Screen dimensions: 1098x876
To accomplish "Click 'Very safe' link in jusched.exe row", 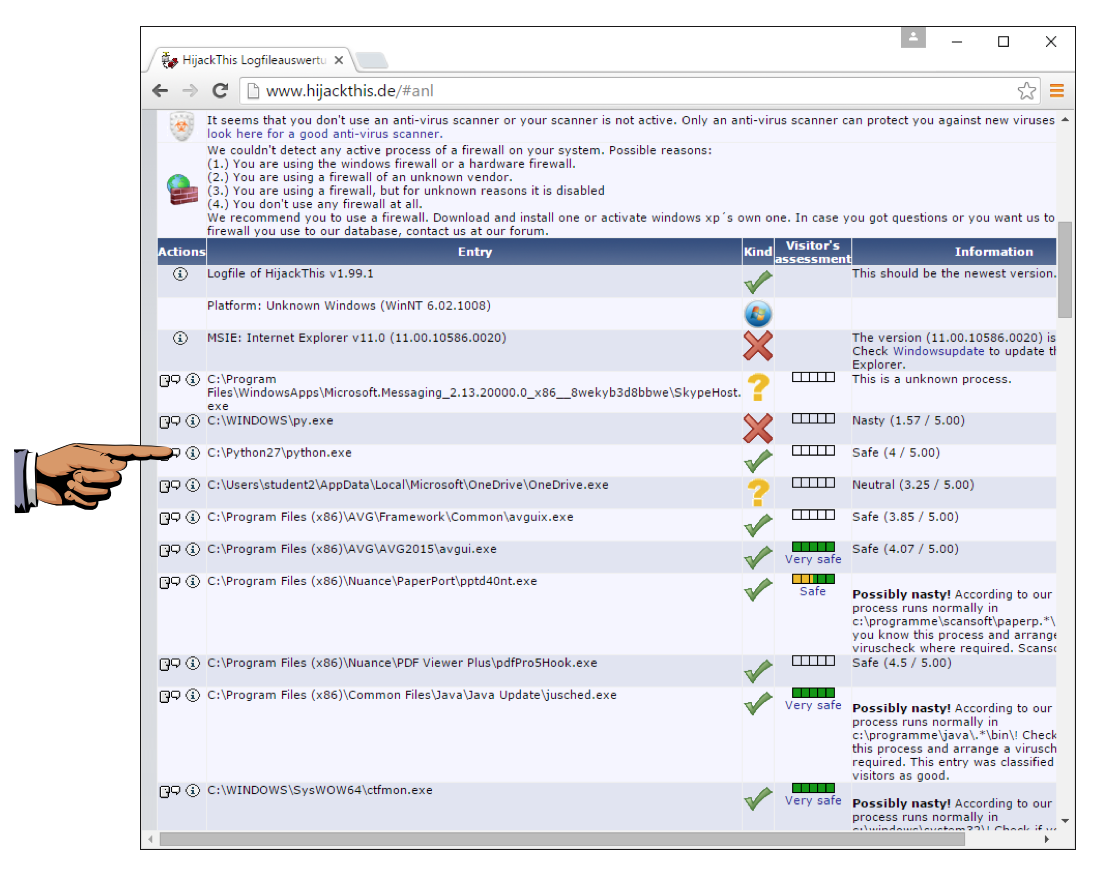I will 813,705.
